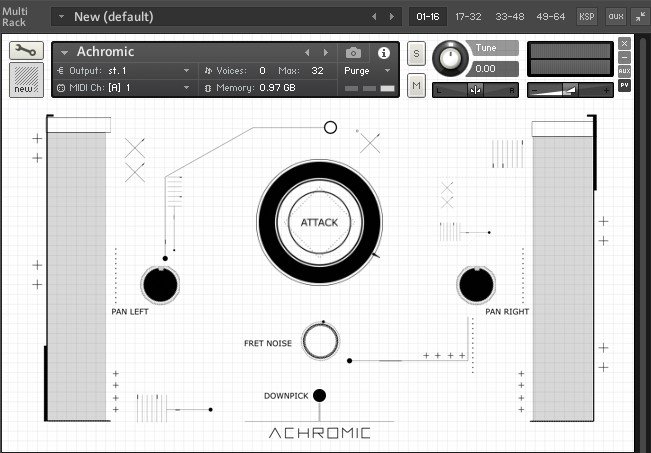
Task: Click the instrument pan L/R slider
Action: click(475, 90)
